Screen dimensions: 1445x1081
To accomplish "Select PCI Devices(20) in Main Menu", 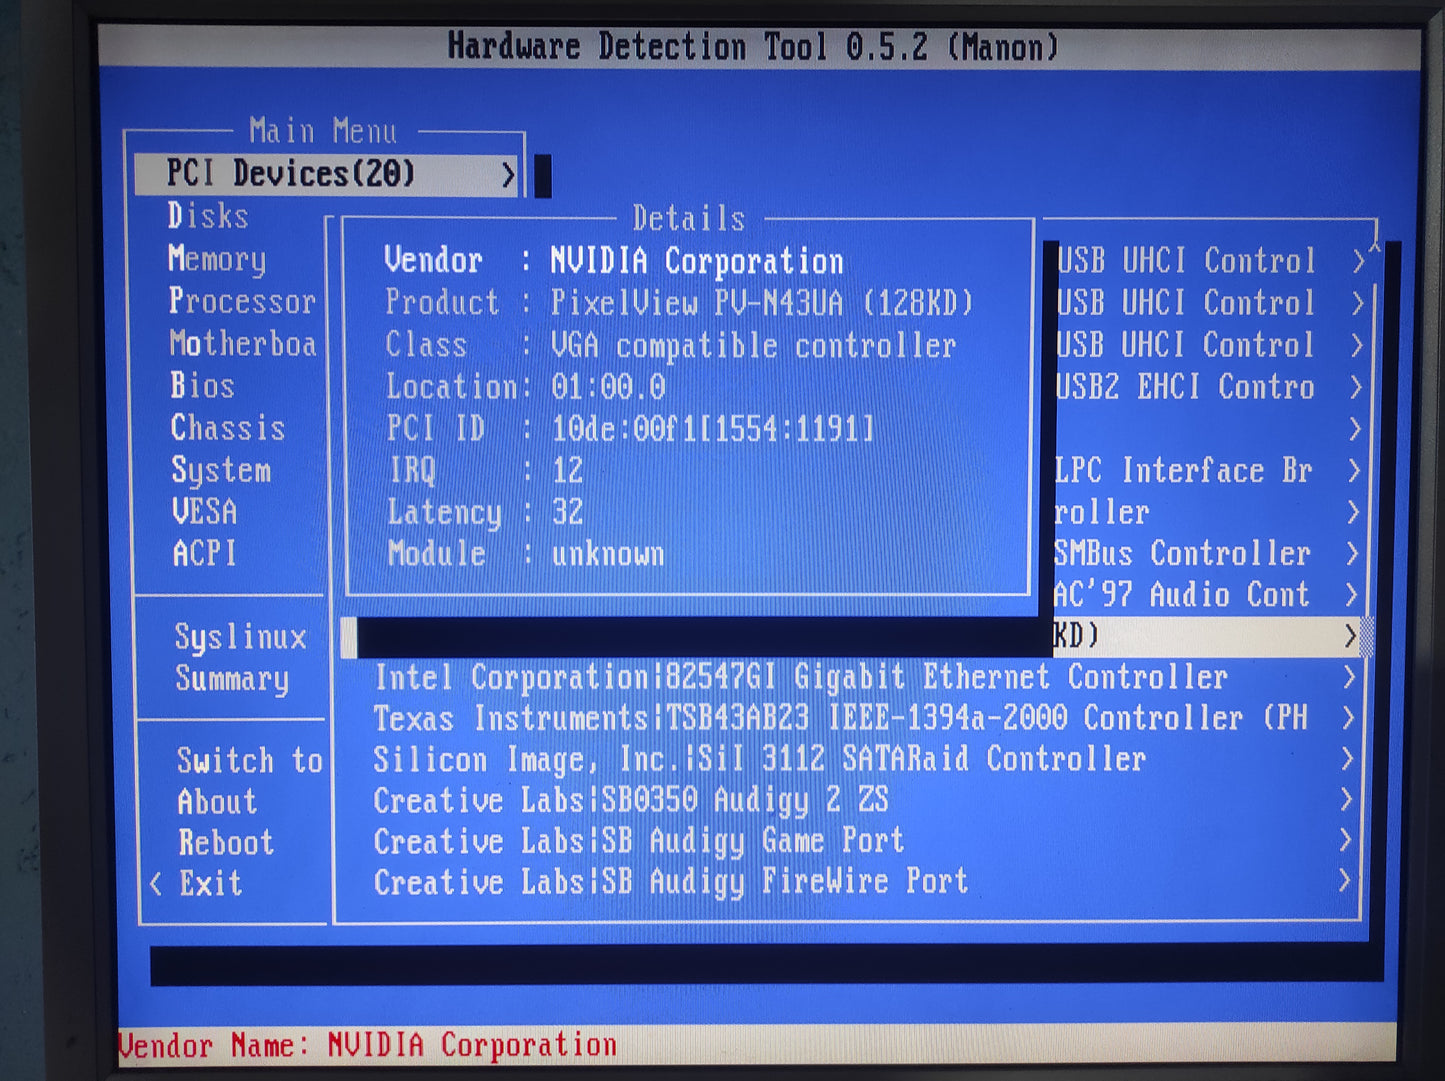I will point(290,174).
